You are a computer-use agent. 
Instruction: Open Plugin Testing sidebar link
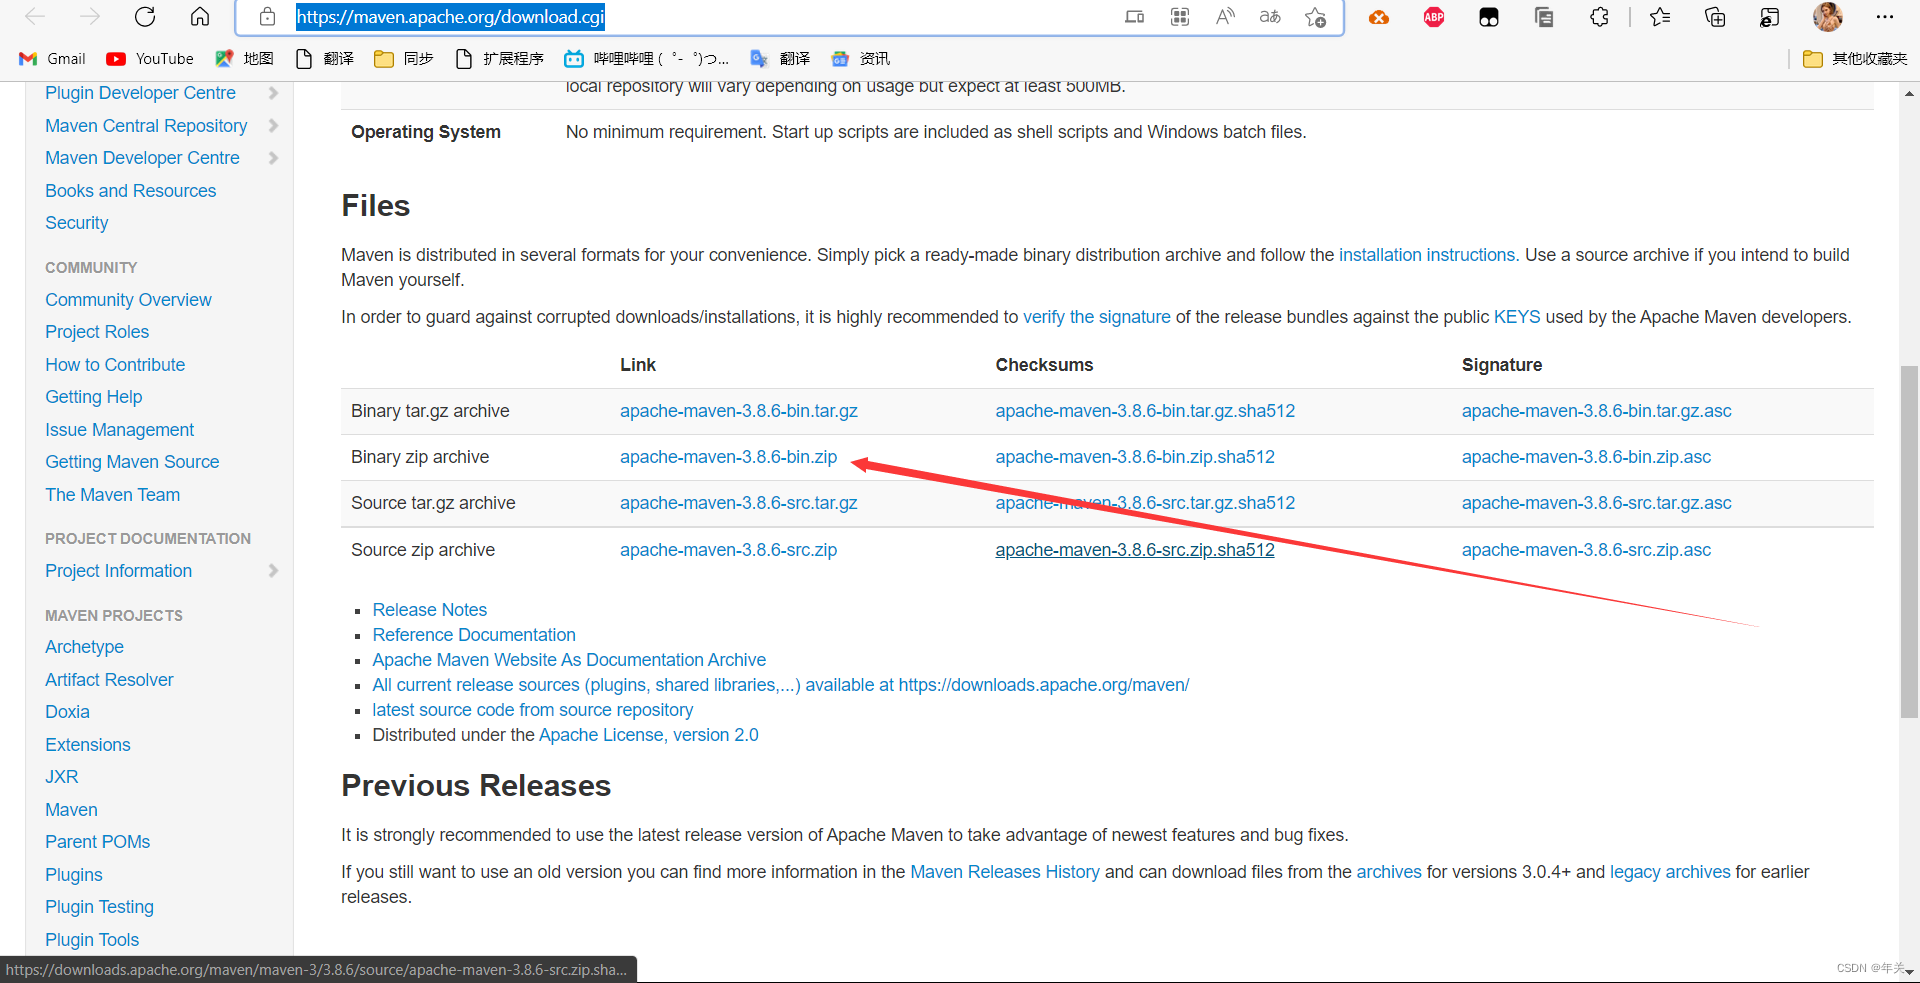[99, 907]
